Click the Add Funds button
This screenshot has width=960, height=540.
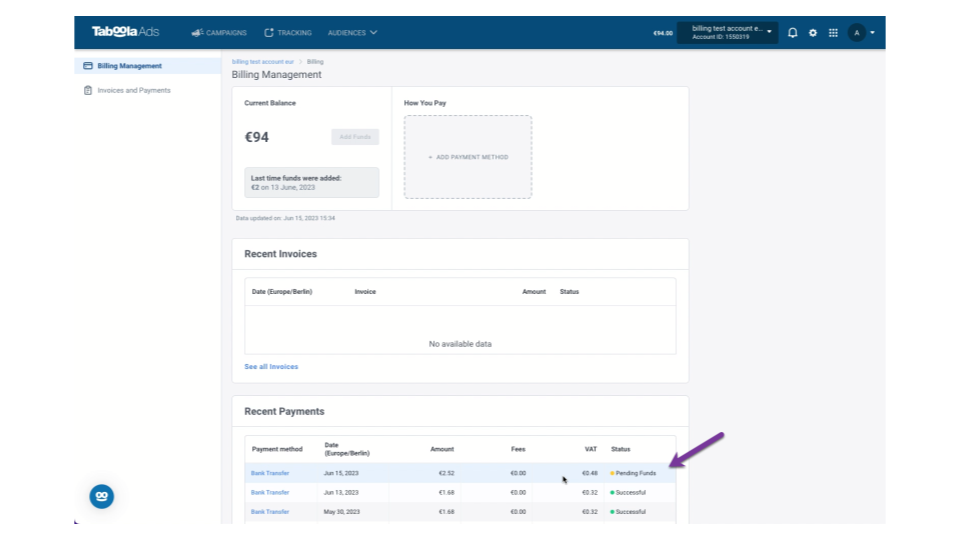pyautogui.click(x=355, y=137)
